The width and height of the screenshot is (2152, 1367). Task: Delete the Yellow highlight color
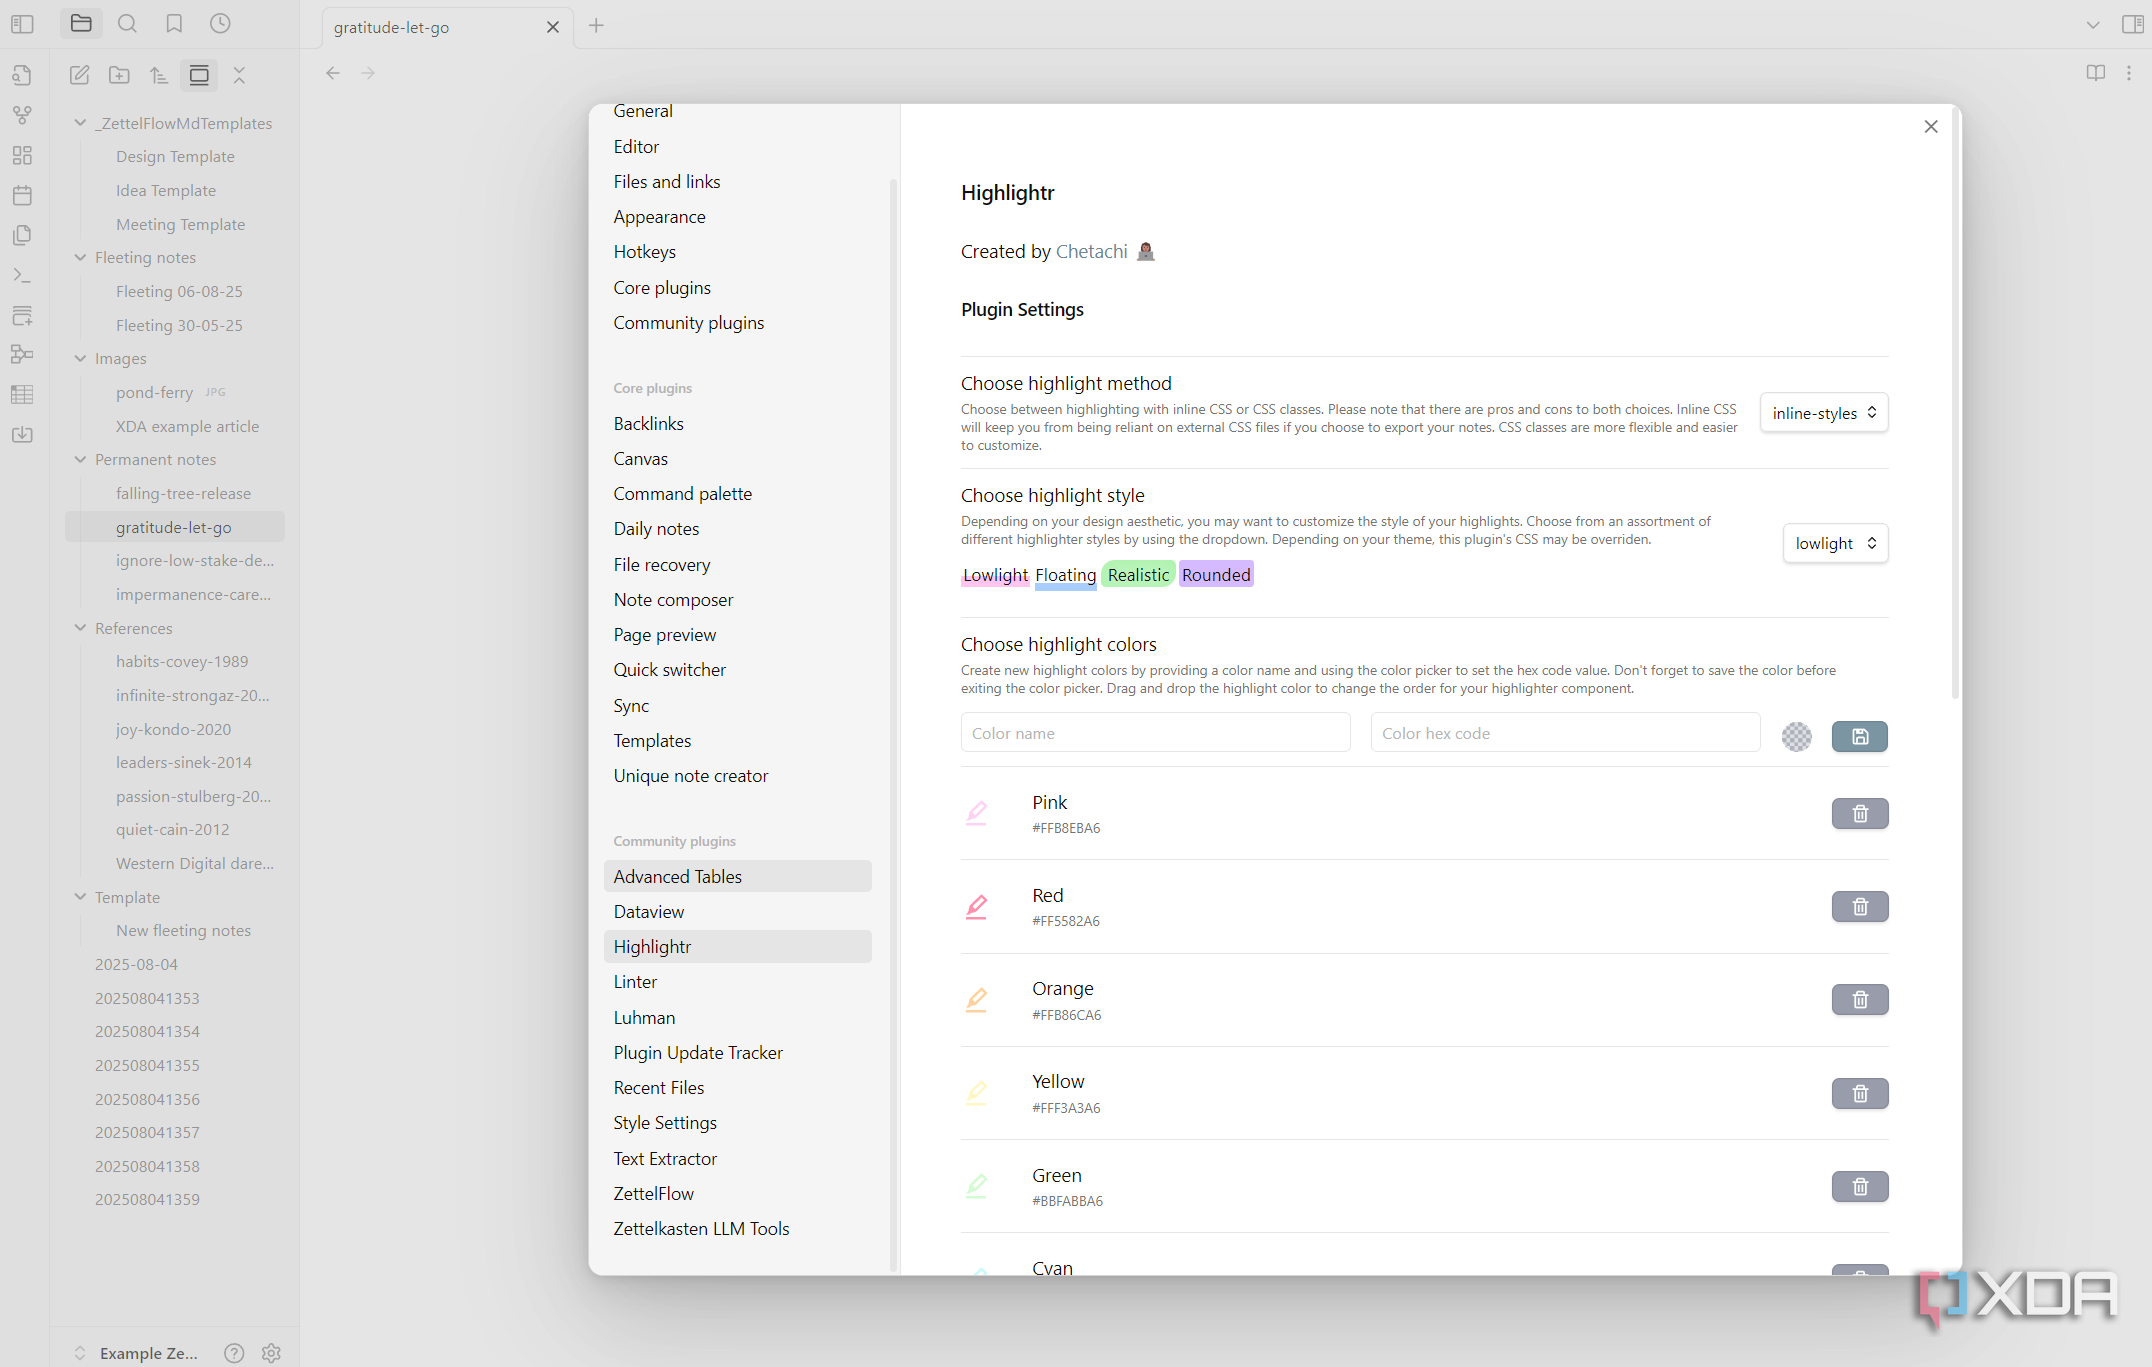point(1860,1094)
